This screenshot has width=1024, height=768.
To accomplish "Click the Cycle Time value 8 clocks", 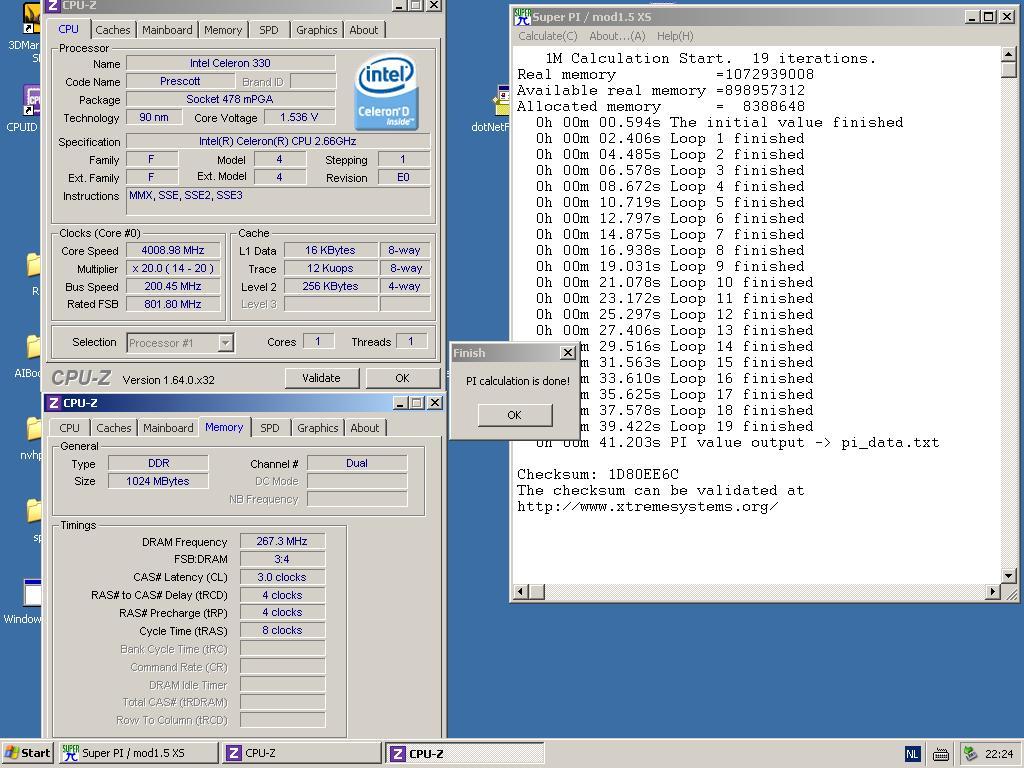I will [x=282, y=630].
